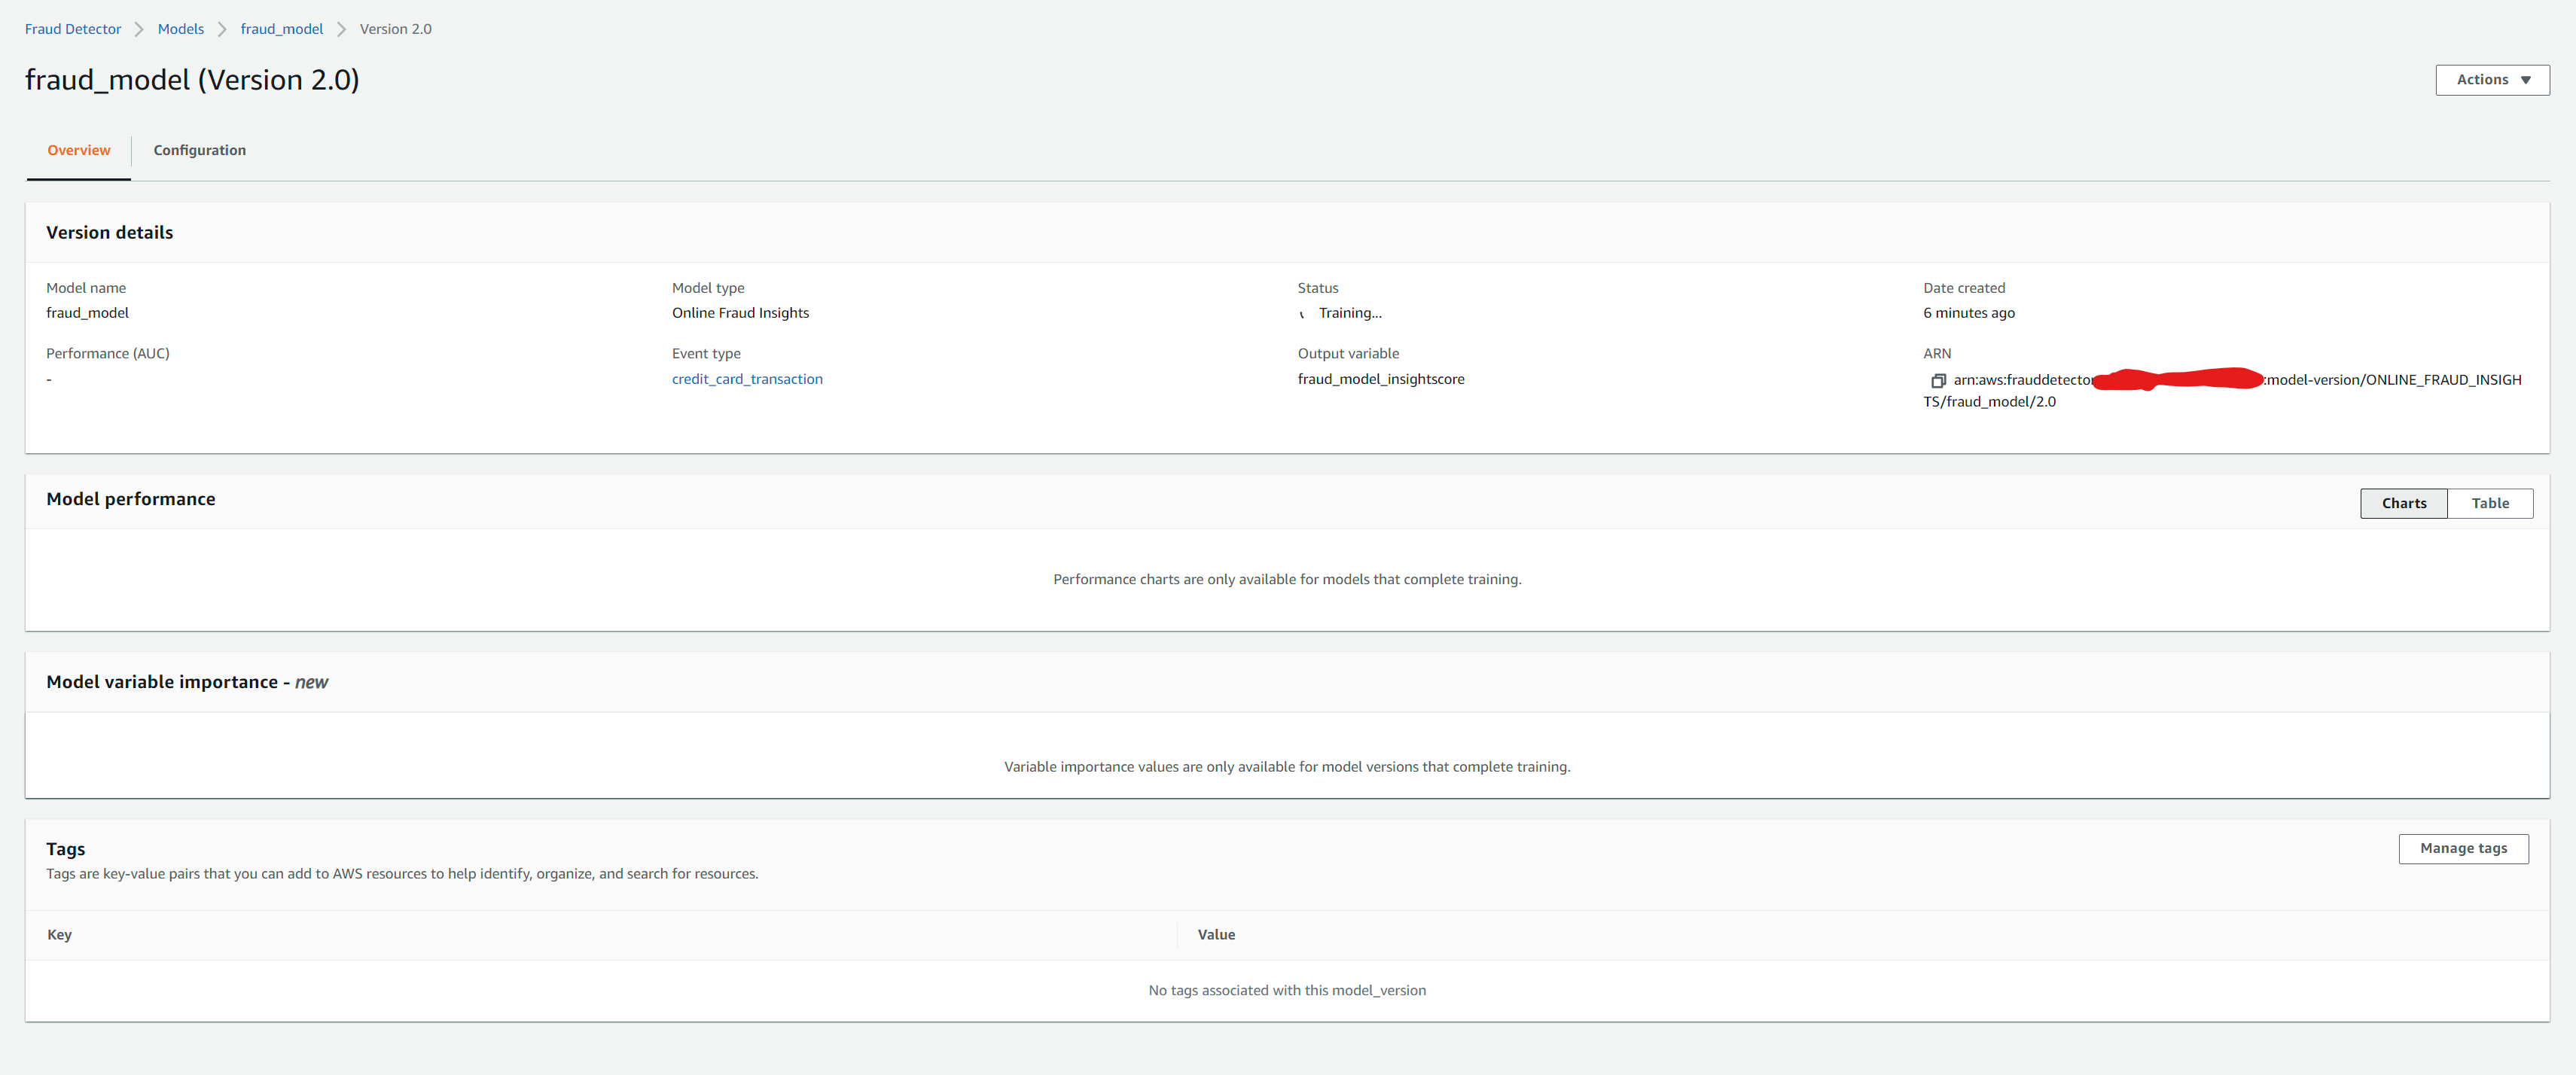Viewport: 2576px width, 1075px height.
Task: Open the credit_card_transaction event type link
Action: (x=746, y=379)
